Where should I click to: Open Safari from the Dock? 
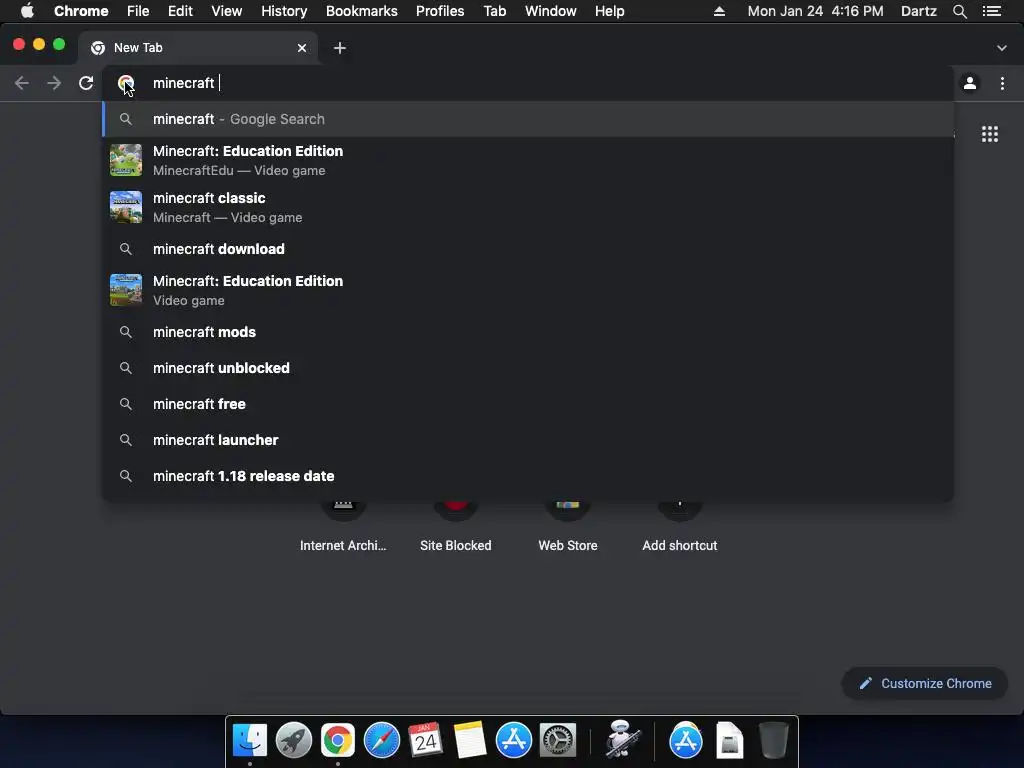pos(381,740)
